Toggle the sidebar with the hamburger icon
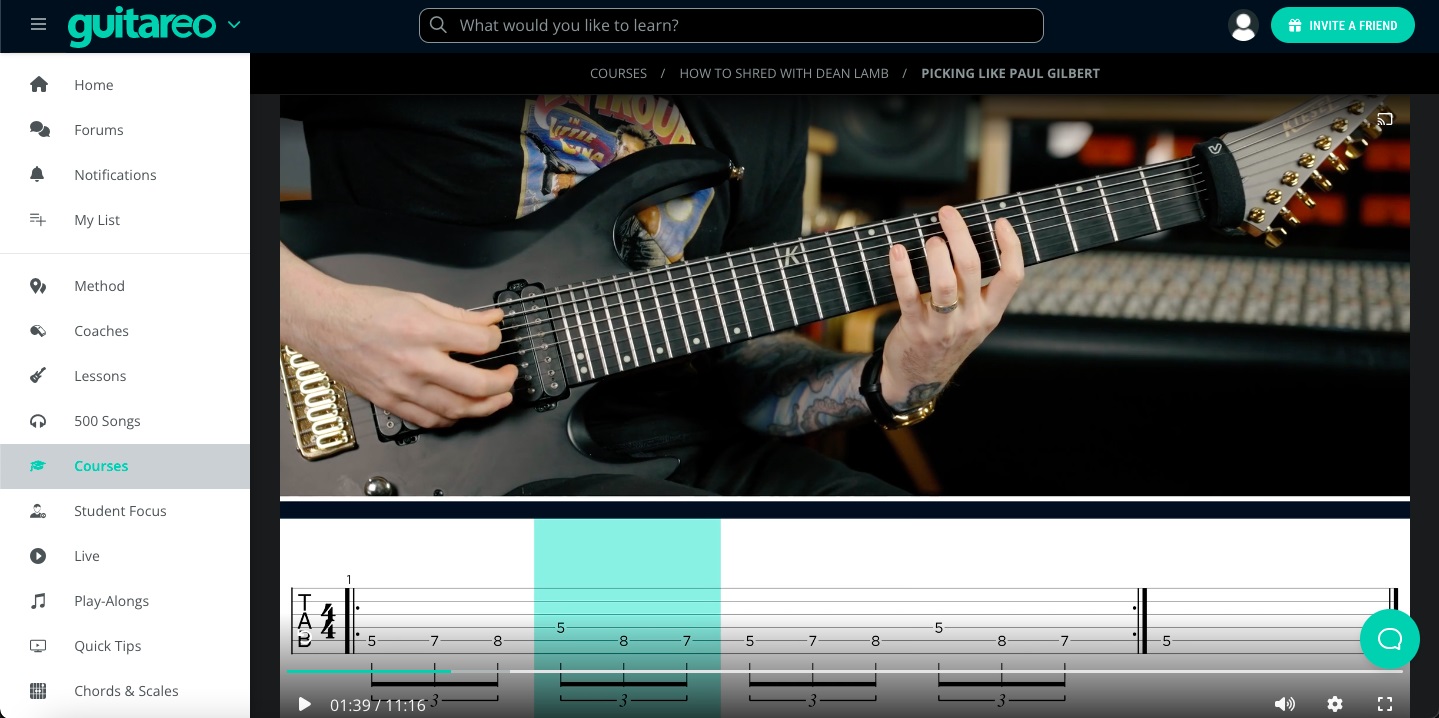Viewport: 1439px width, 718px height. click(x=38, y=24)
